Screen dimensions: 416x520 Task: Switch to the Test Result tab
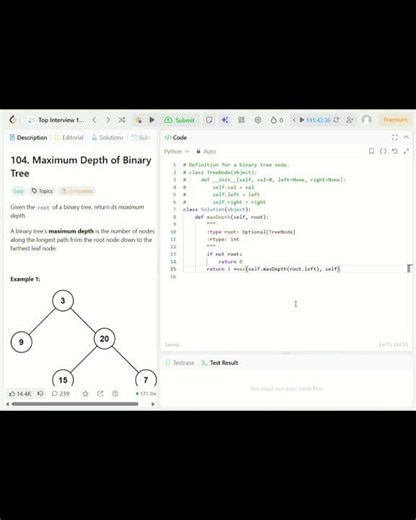coord(220,363)
